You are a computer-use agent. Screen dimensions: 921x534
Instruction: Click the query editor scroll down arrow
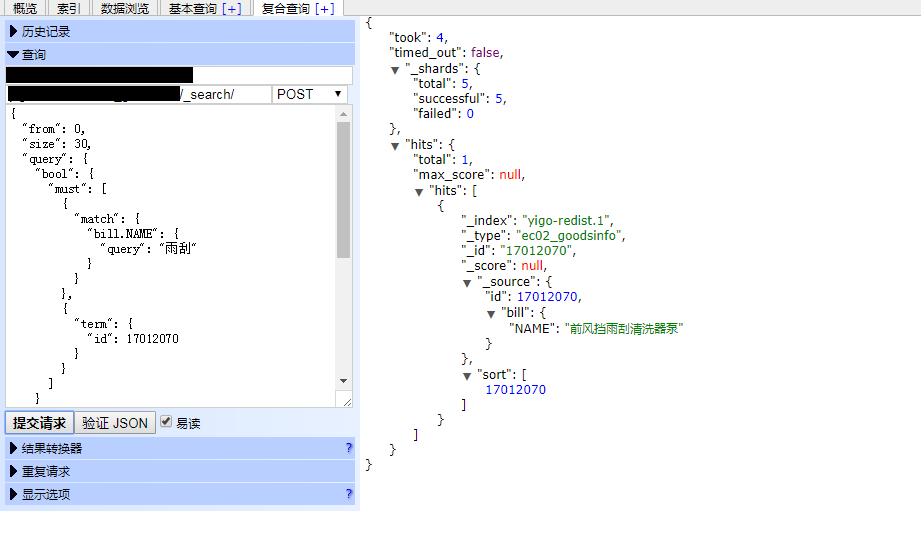[344, 381]
